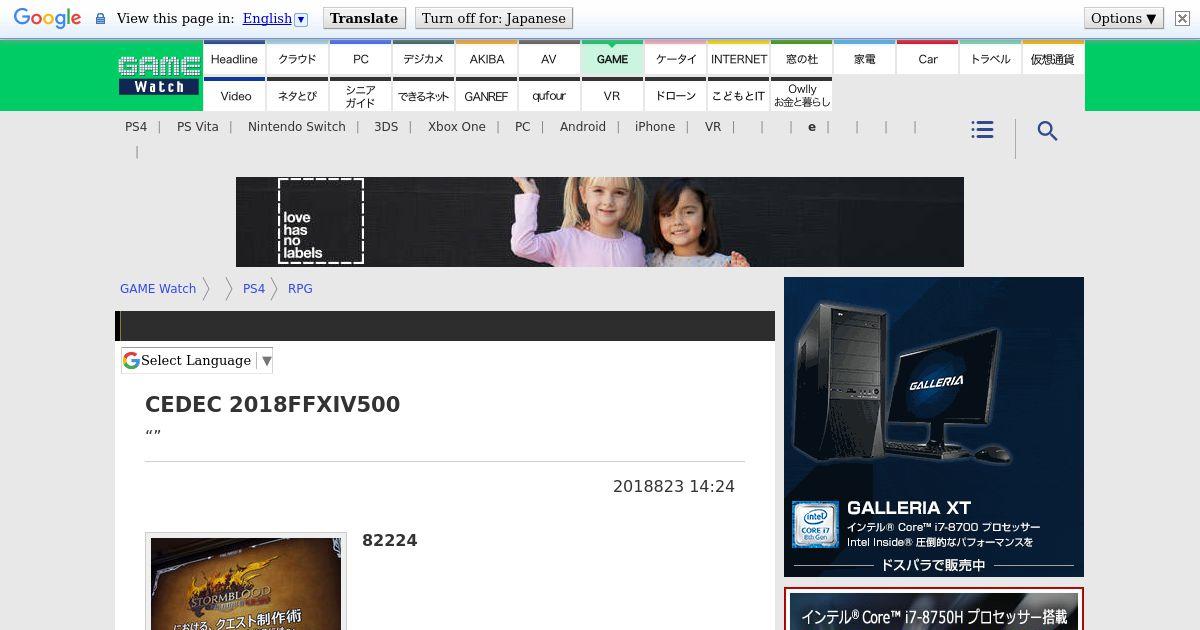
Task: Click the love has no labels banner ad
Action: tap(600, 222)
